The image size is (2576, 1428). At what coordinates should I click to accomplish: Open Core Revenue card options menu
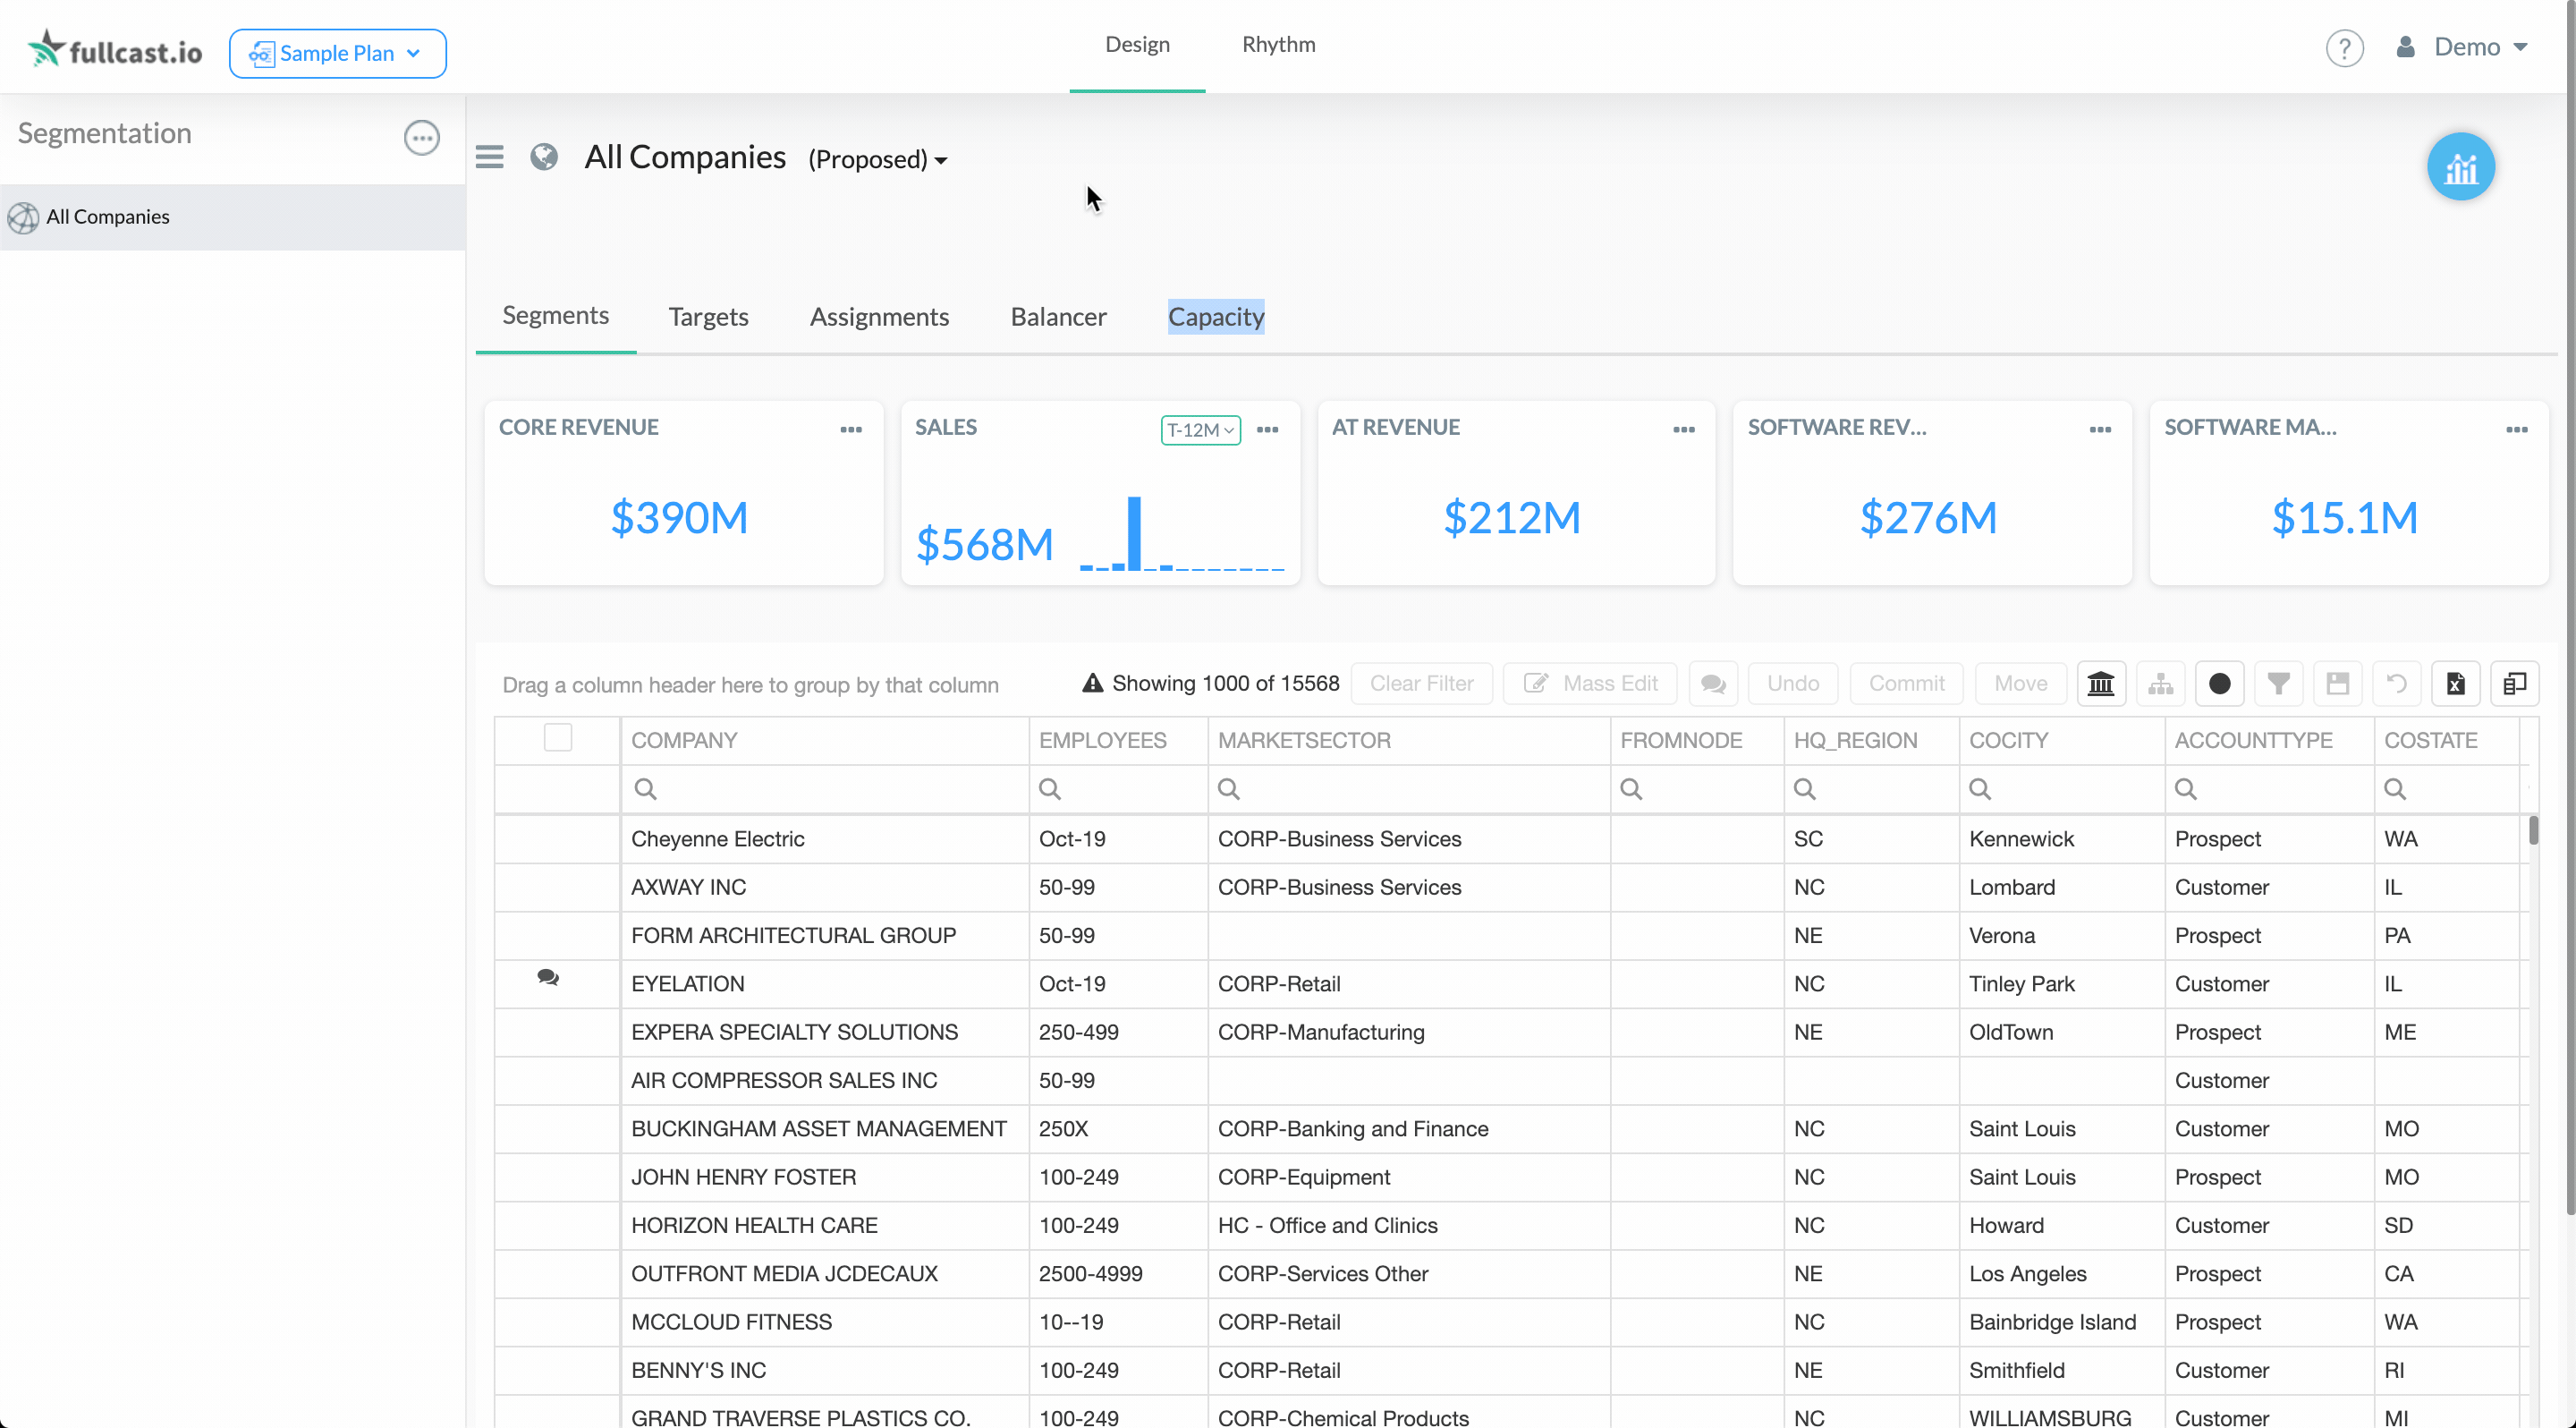[x=851, y=429]
